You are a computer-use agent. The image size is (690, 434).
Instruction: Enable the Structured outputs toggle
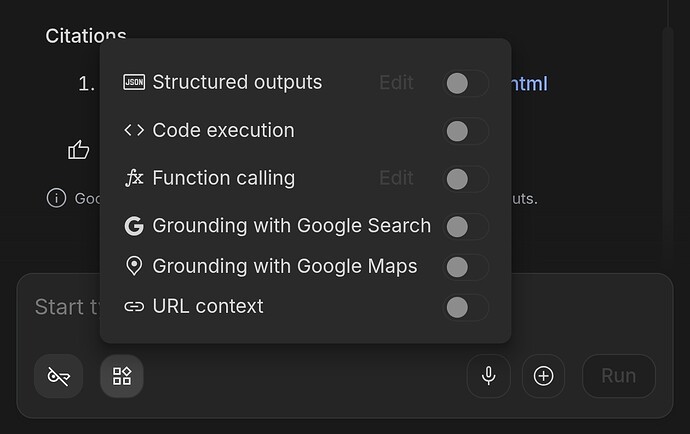(466, 83)
